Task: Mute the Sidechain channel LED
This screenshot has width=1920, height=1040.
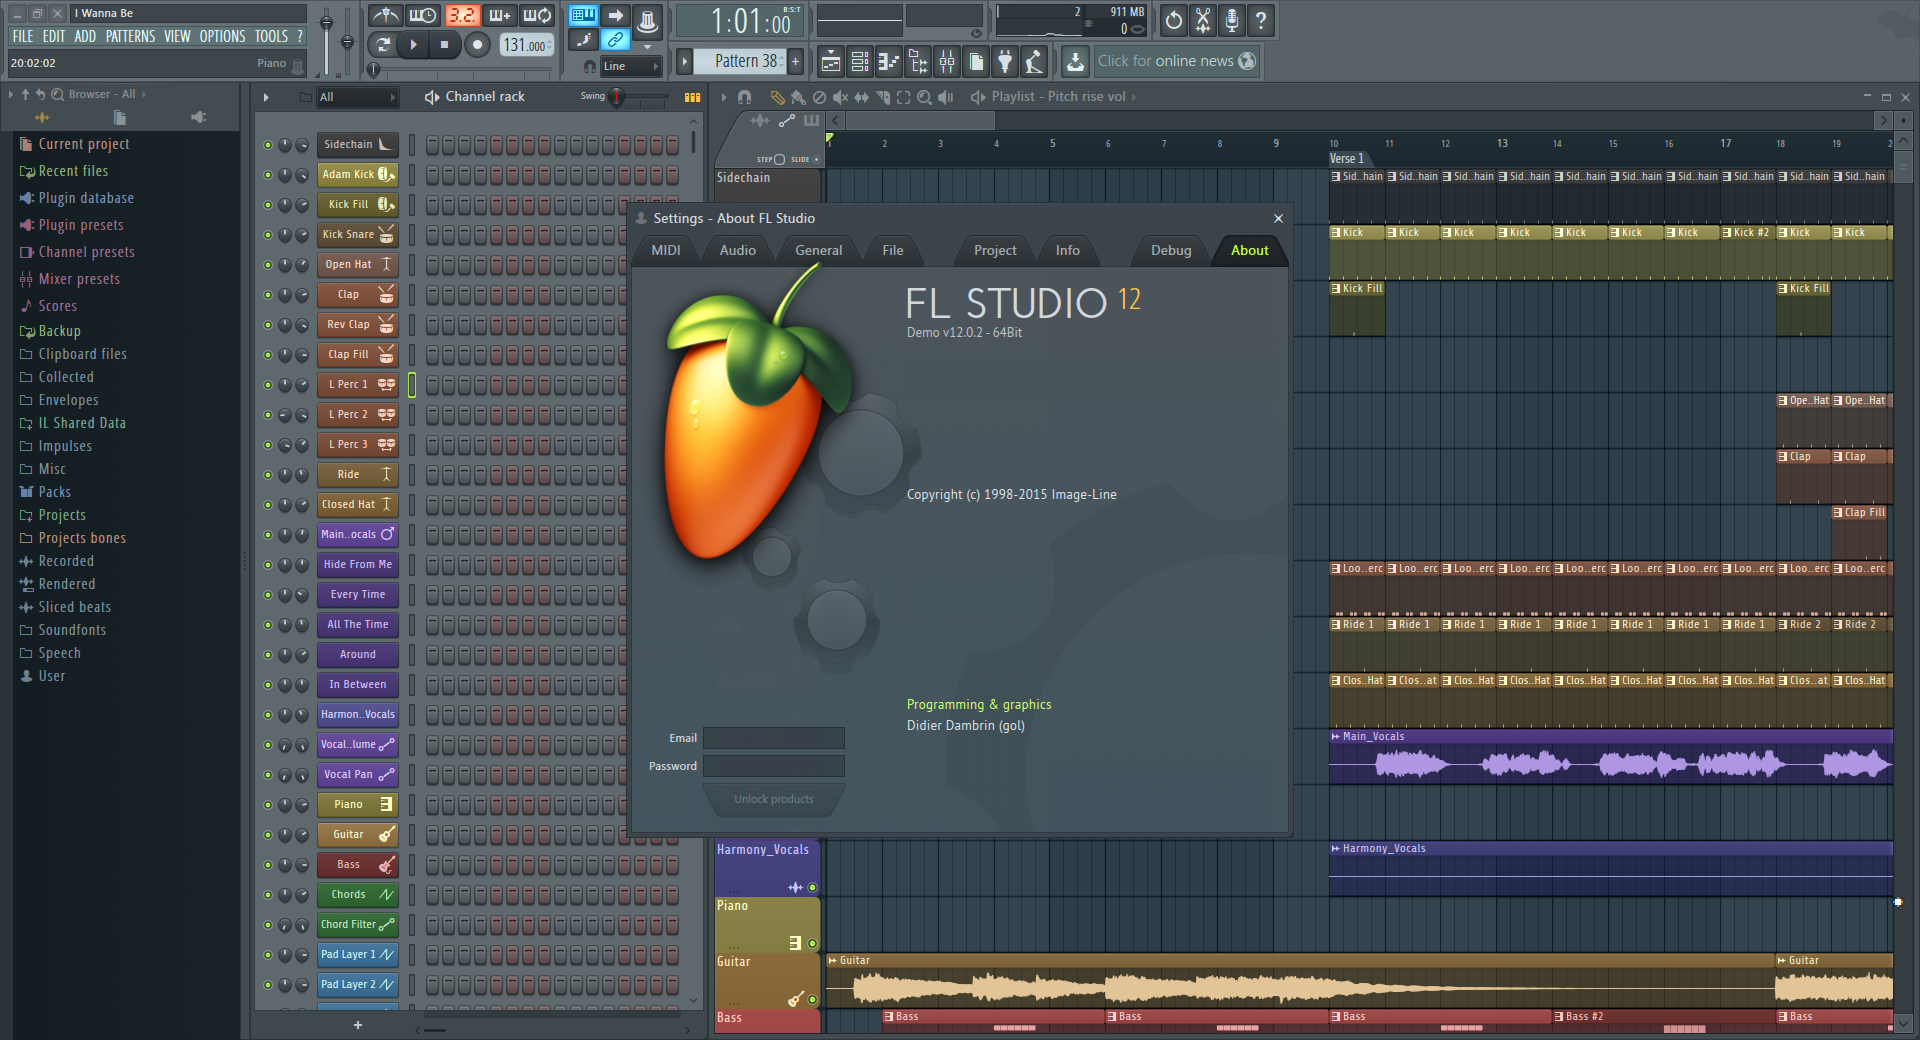Action: (267, 145)
